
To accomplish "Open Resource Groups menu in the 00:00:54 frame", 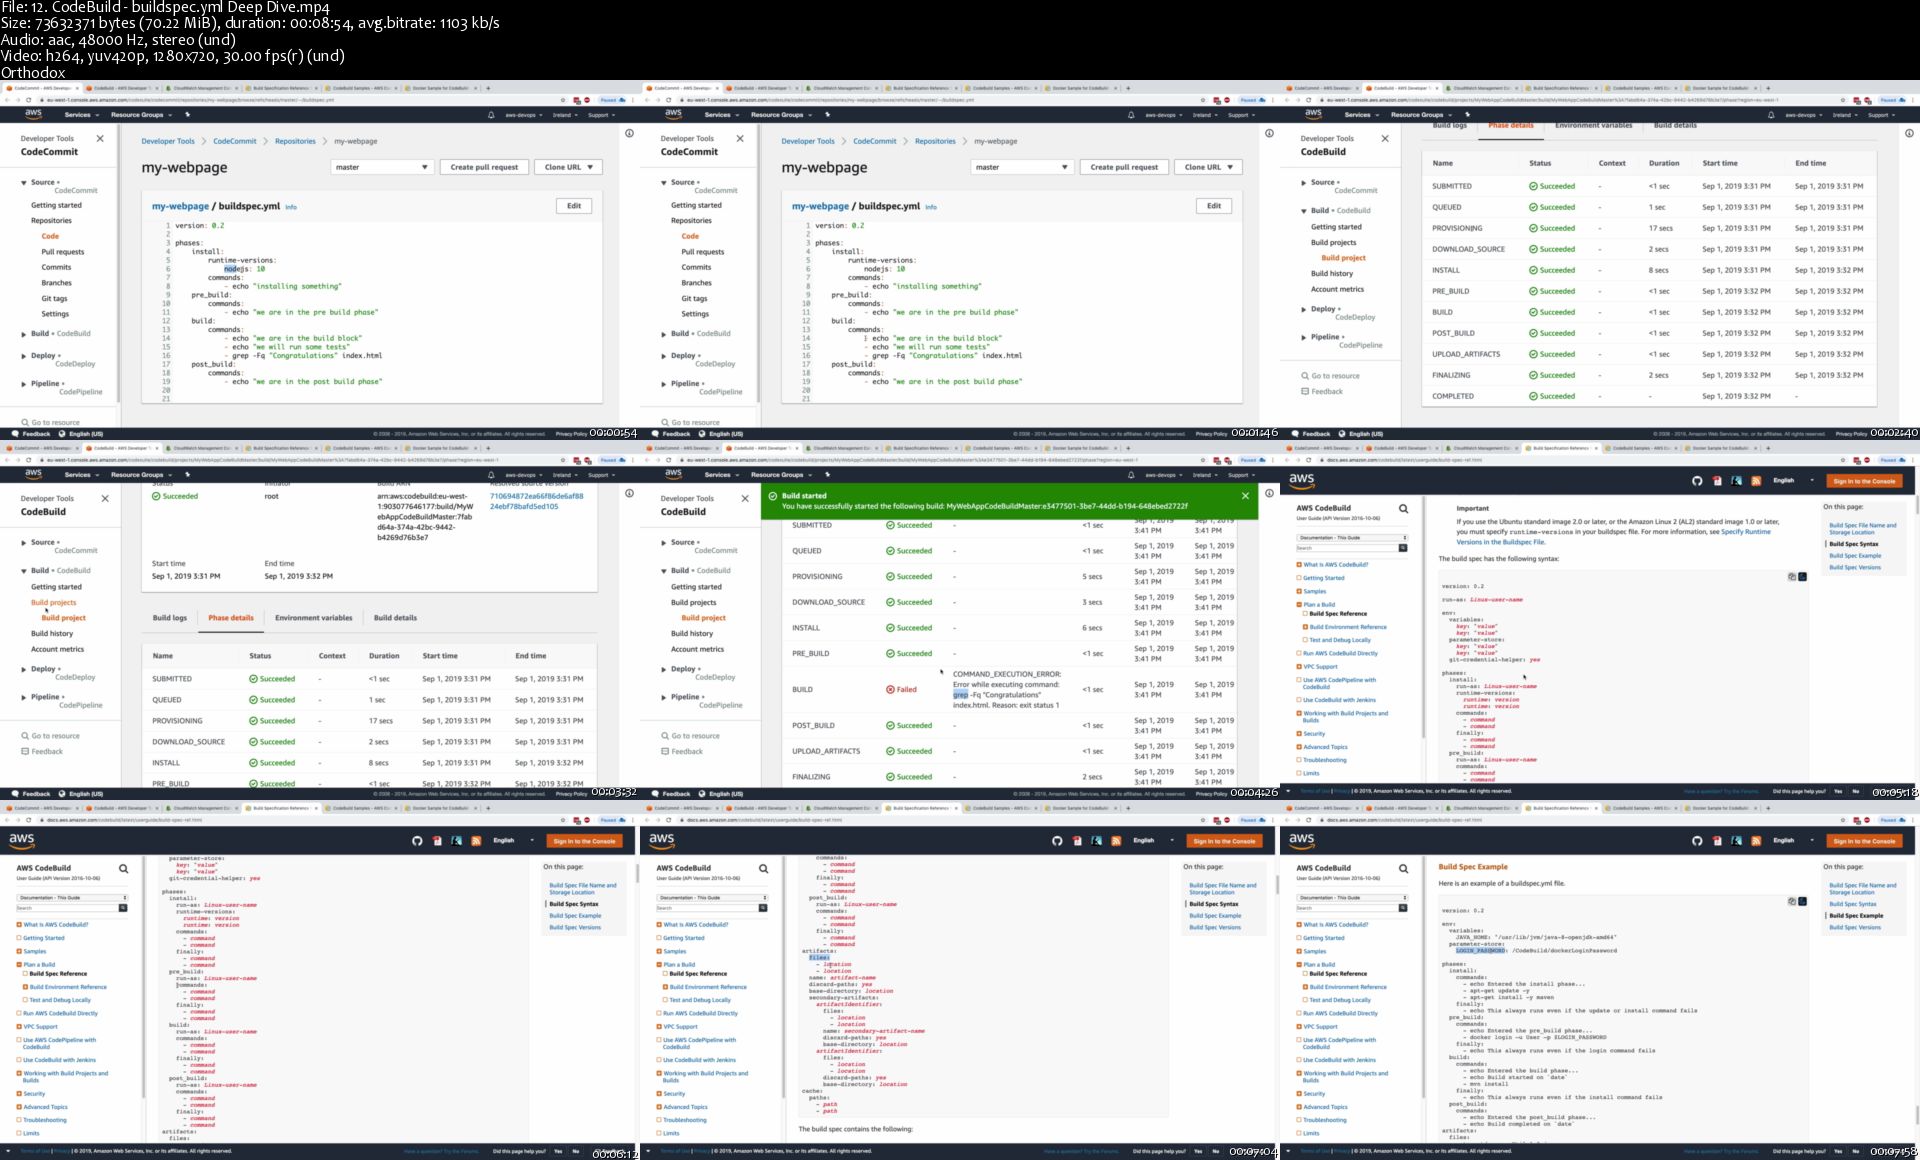I will coord(140,115).
